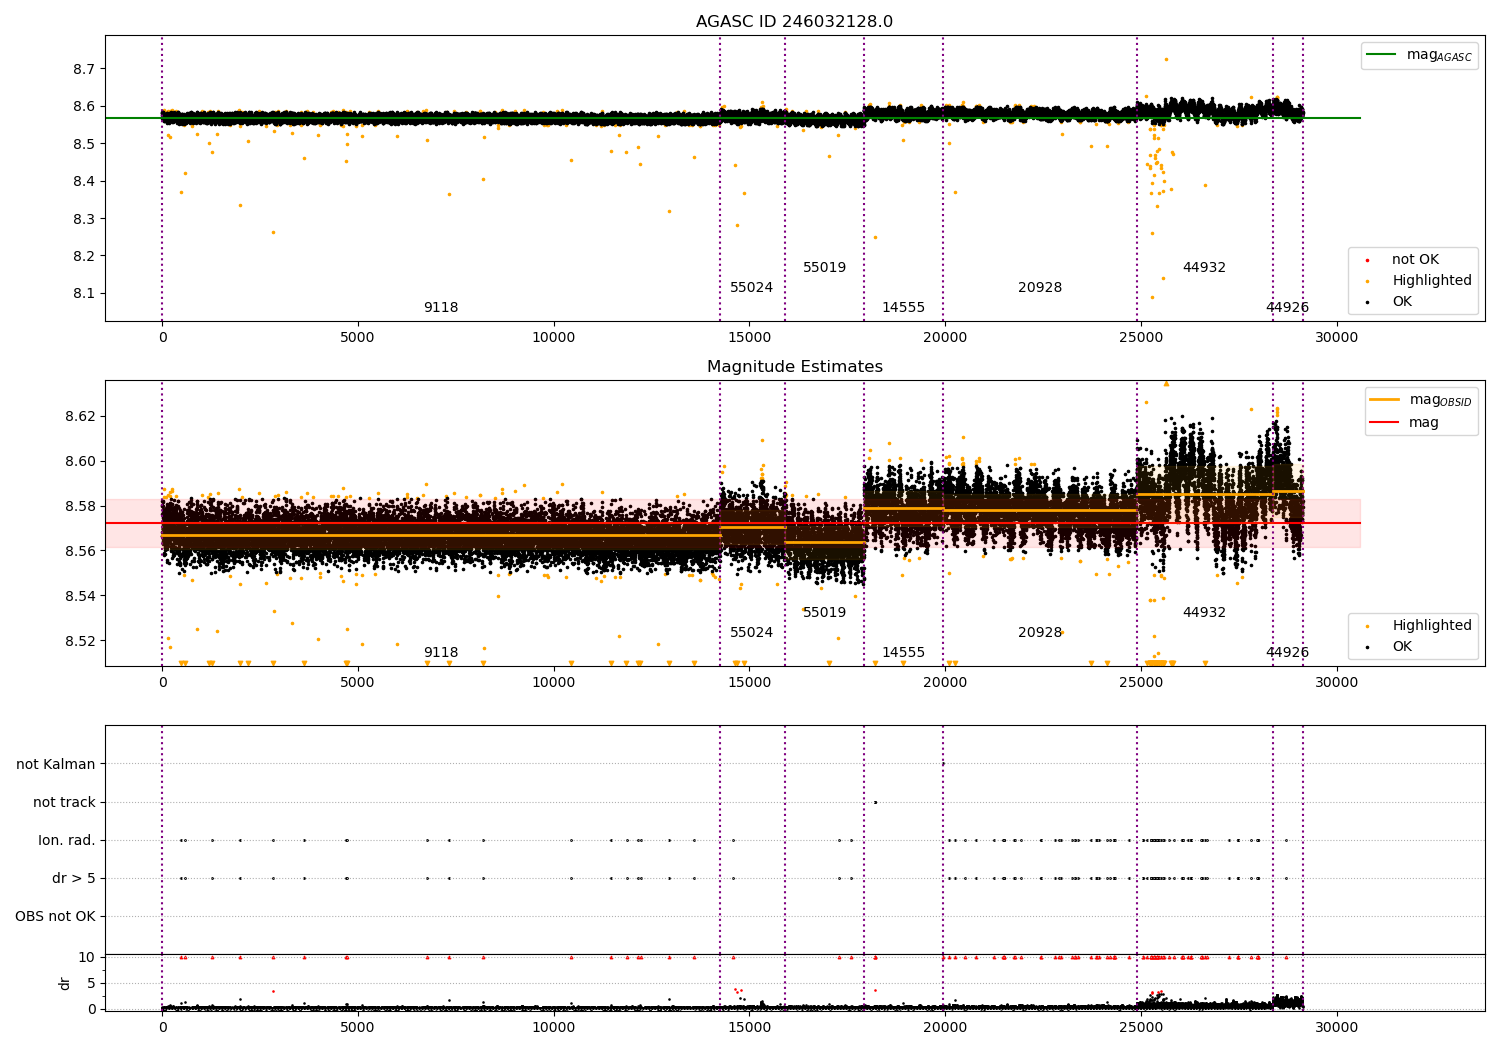Viewport: 1500px width, 1050px height.
Task: Click the 8.56 tick on middle y-axis
Action: (80, 552)
